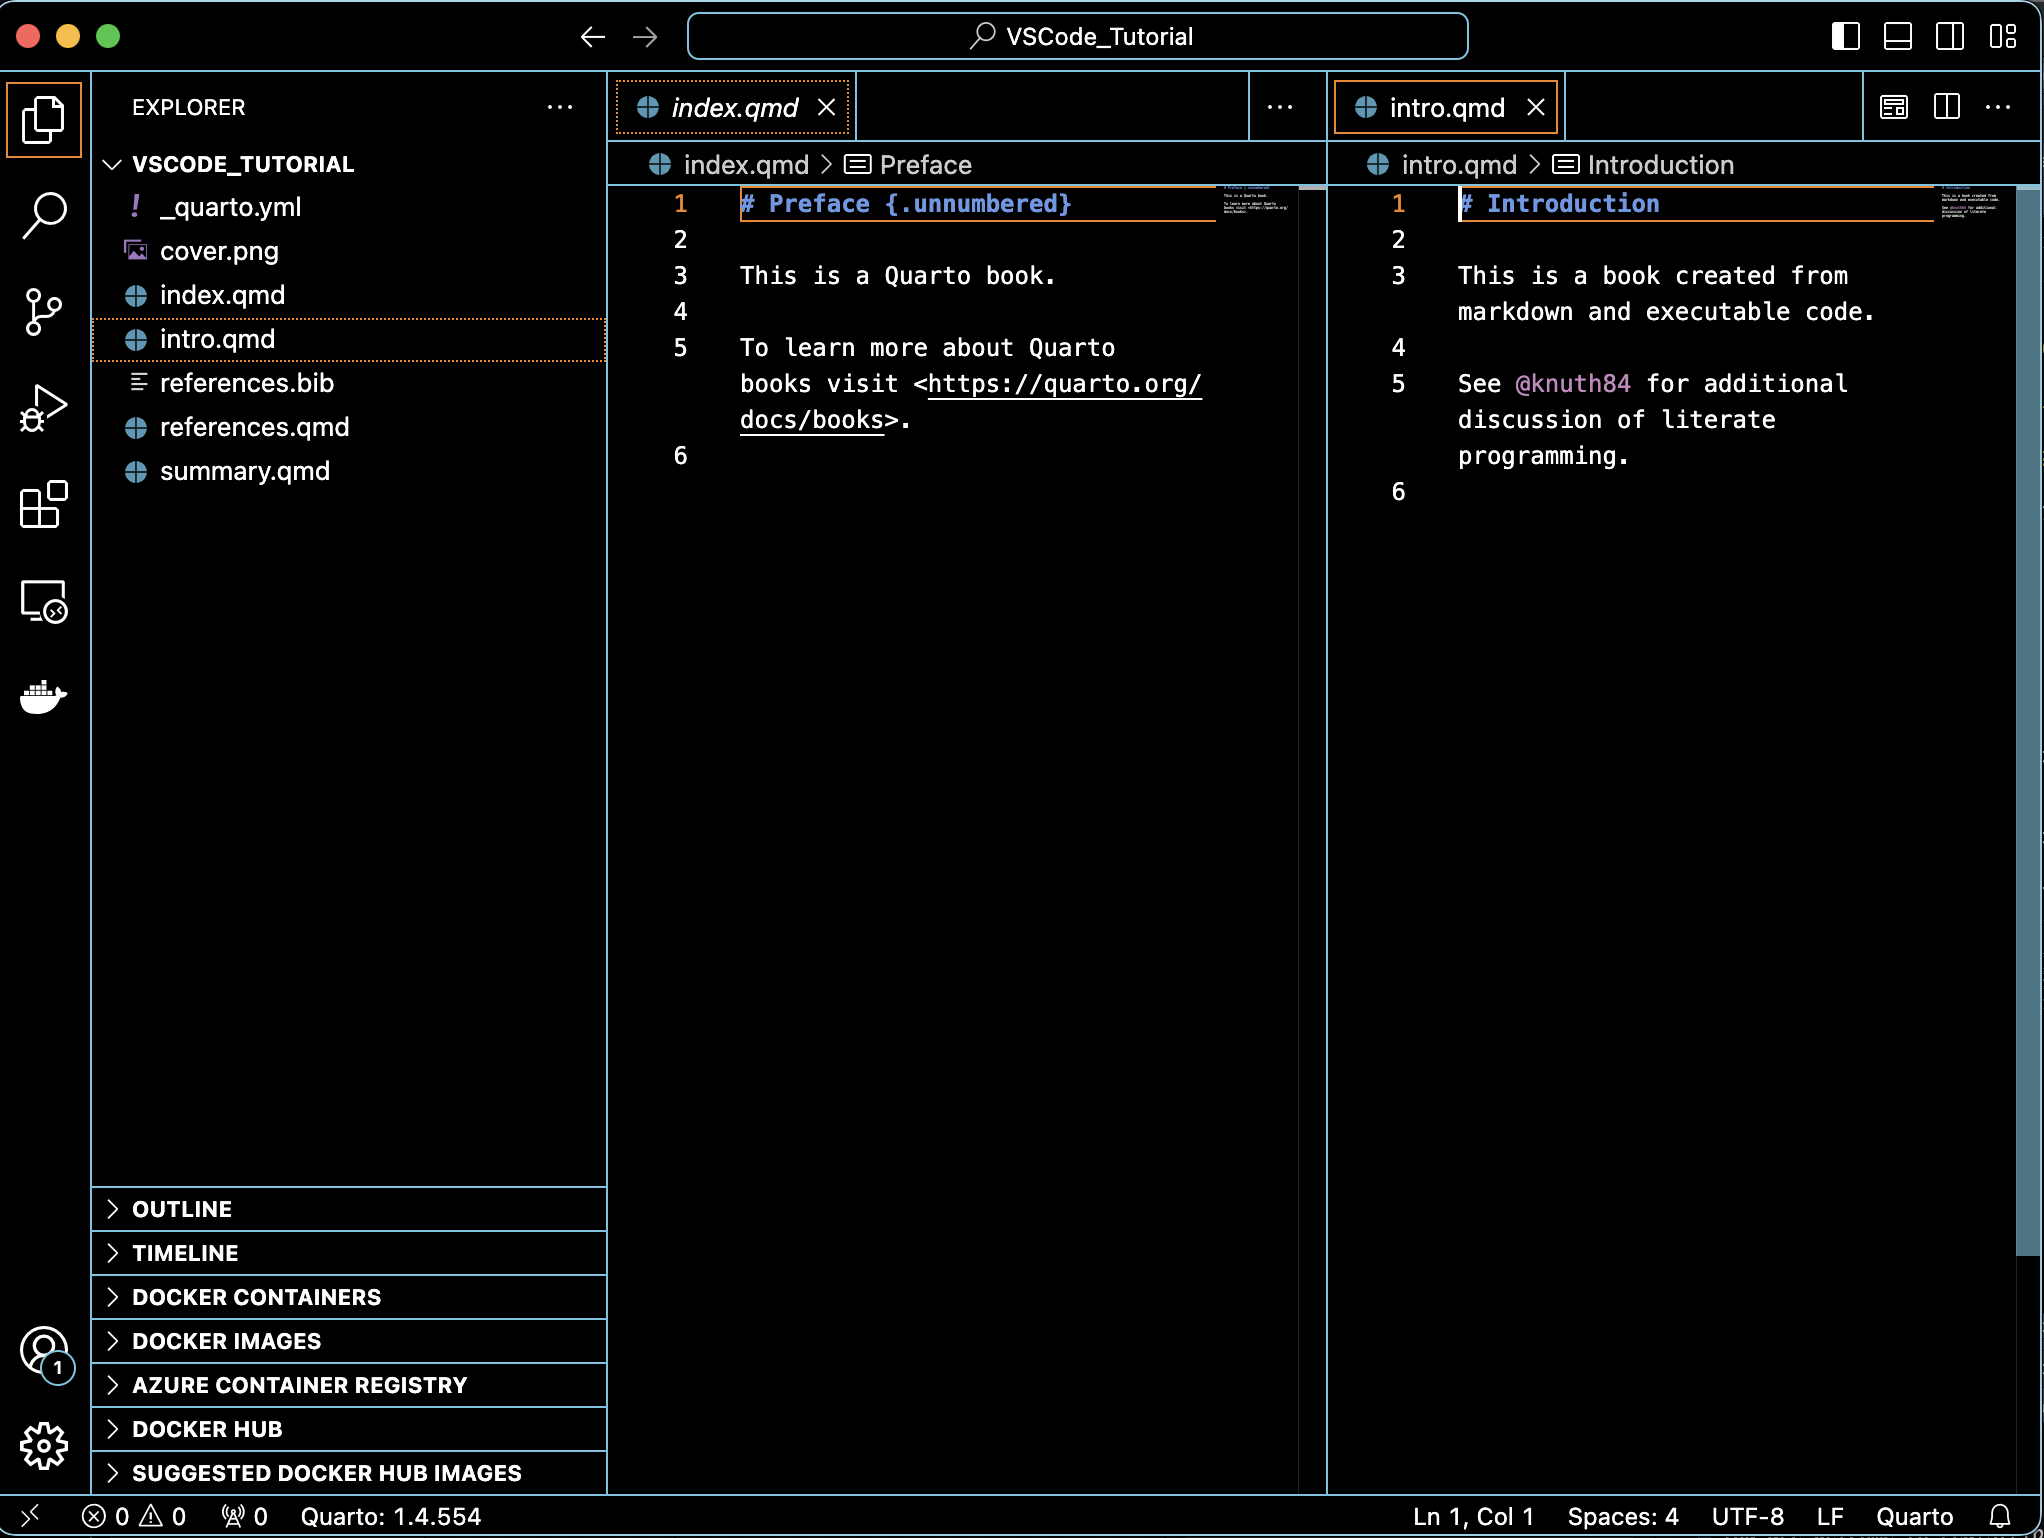Open the Run and Debug view
This screenshot has width=2044, height=1538.
[44, 408]
